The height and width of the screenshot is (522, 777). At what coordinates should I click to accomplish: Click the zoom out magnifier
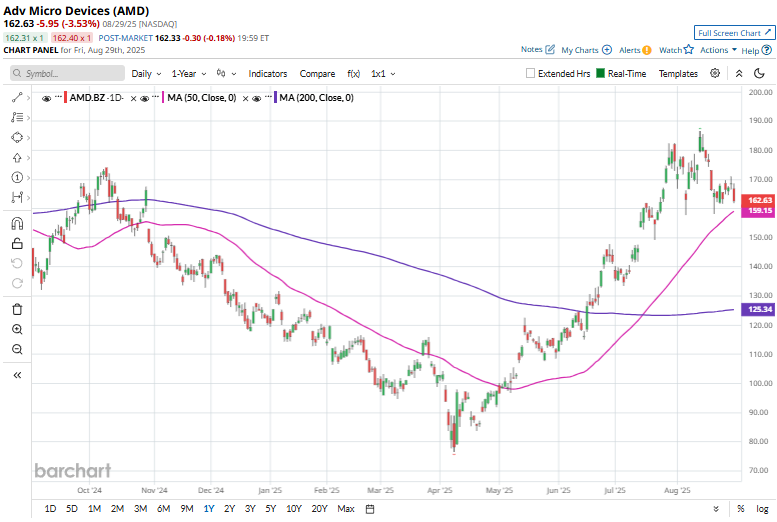pyautogui.click(x=17, y=349)
